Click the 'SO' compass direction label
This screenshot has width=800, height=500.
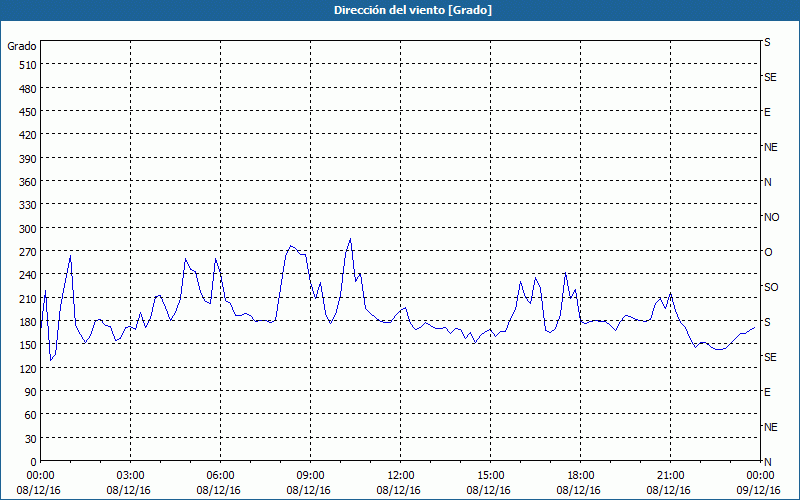771,287
